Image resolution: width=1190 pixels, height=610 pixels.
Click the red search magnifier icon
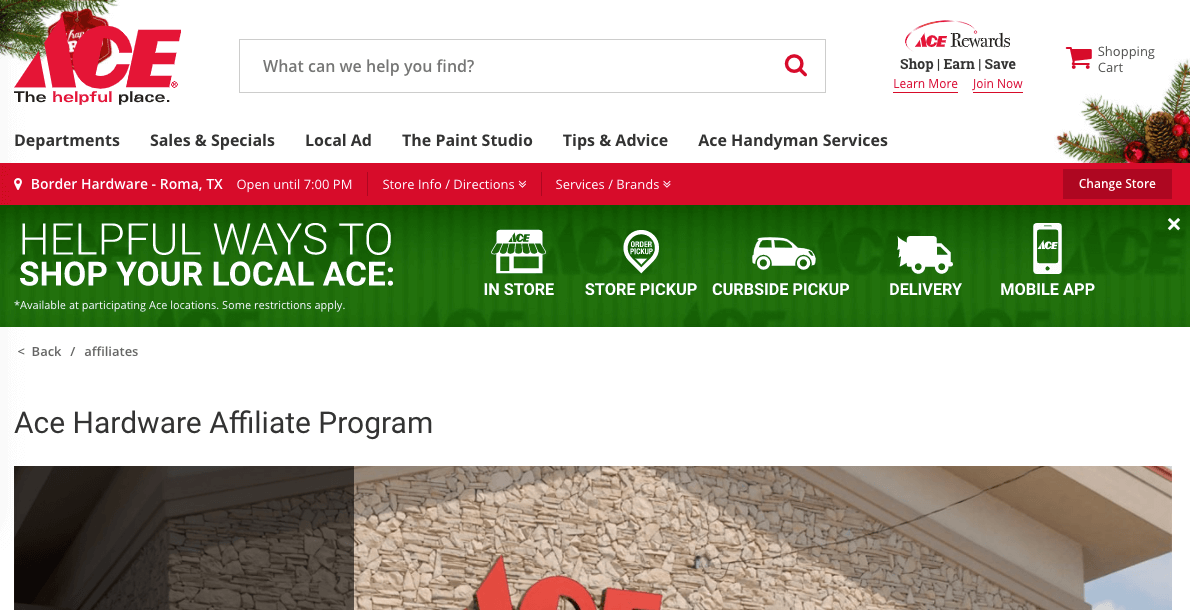point(795,65)
